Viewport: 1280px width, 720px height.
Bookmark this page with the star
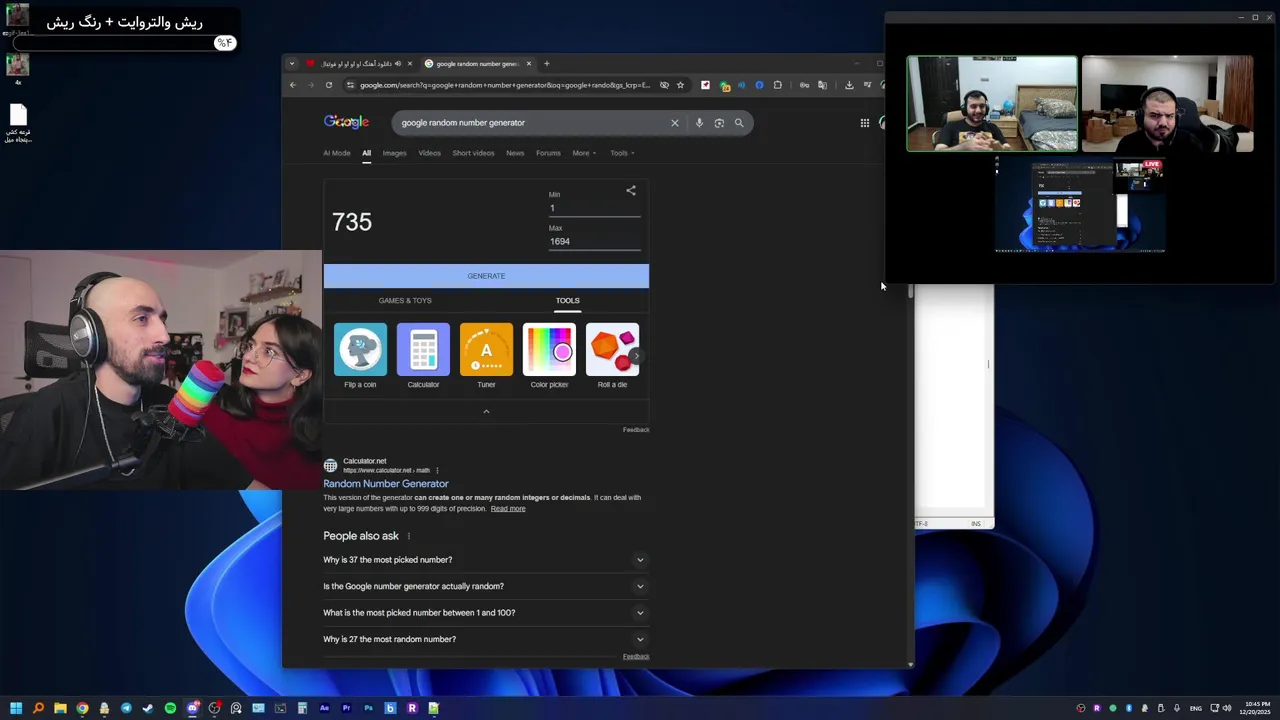coord(680,85)
